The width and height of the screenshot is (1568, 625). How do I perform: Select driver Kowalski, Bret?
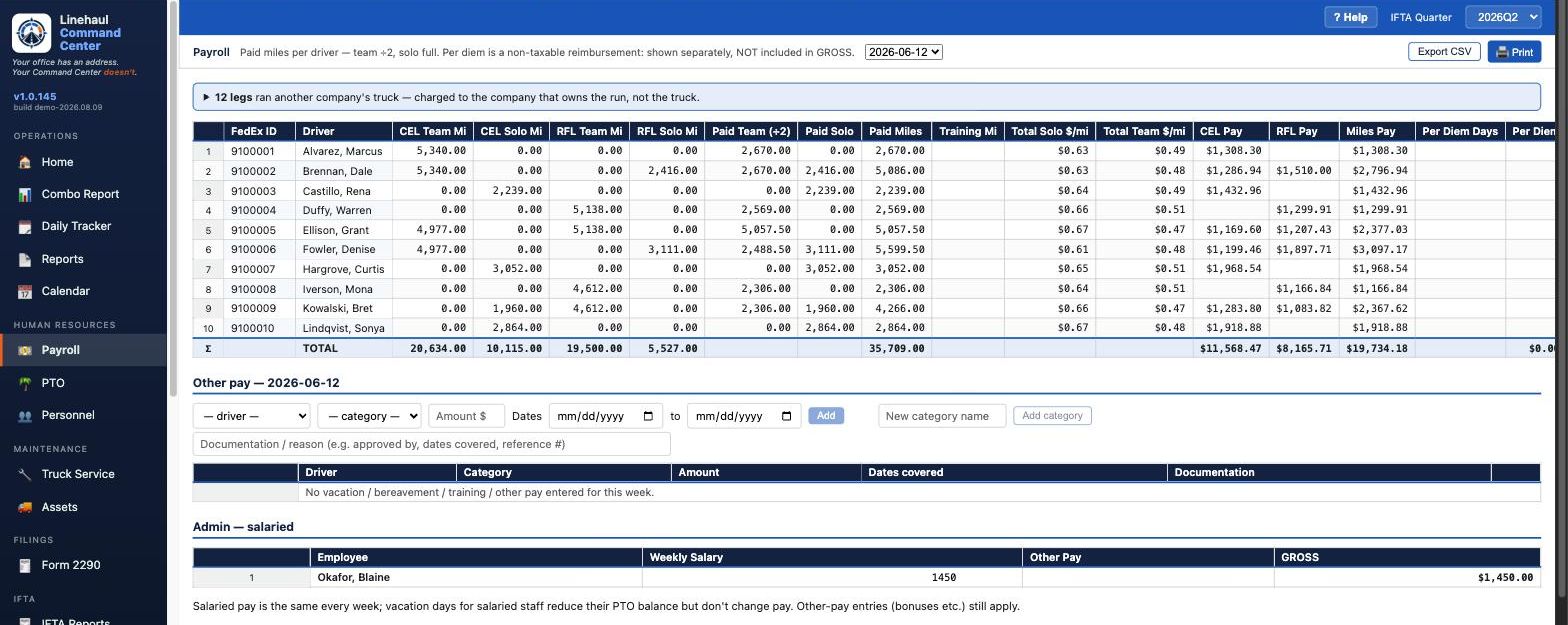(x=337, y=308)
